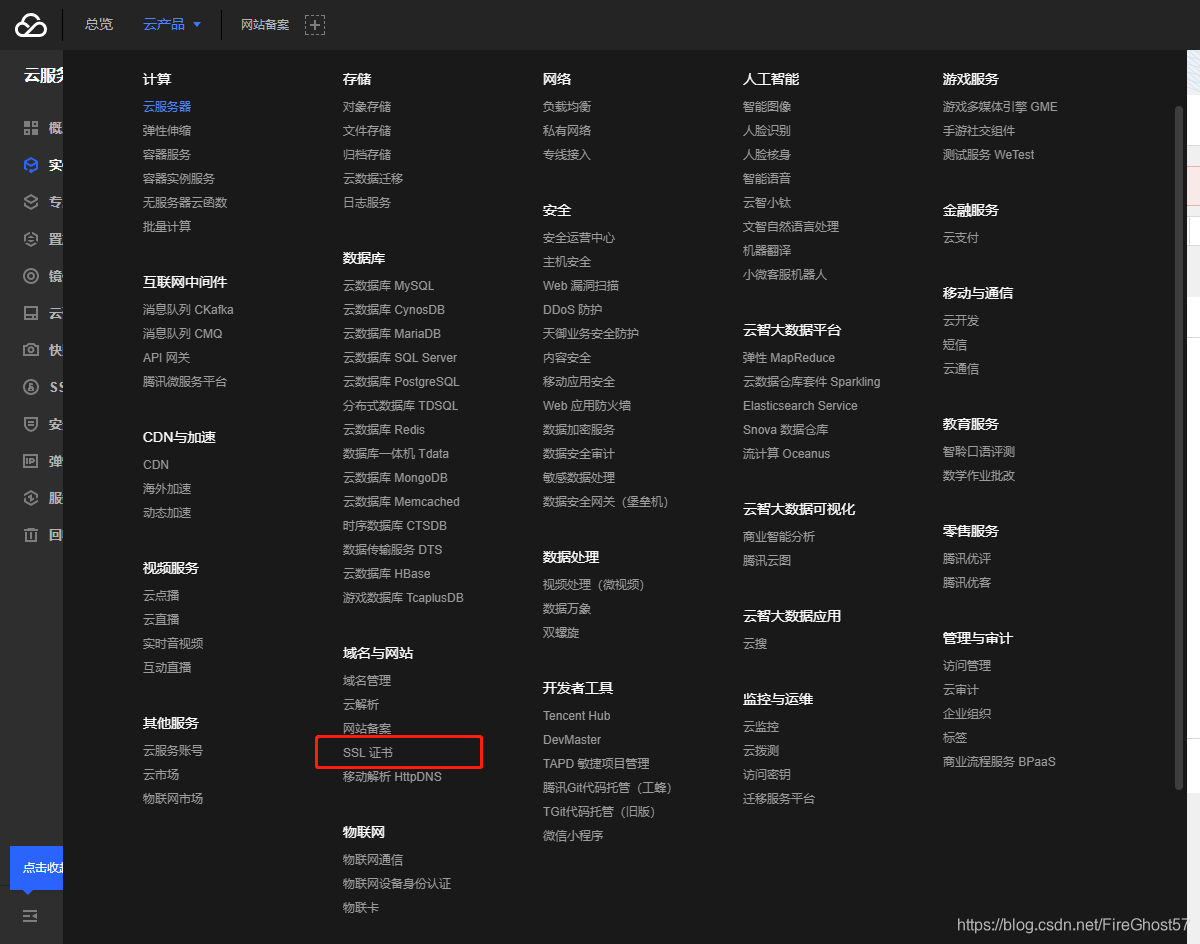
Task: Open 访问密钥 link
Action: click(767, 774)
